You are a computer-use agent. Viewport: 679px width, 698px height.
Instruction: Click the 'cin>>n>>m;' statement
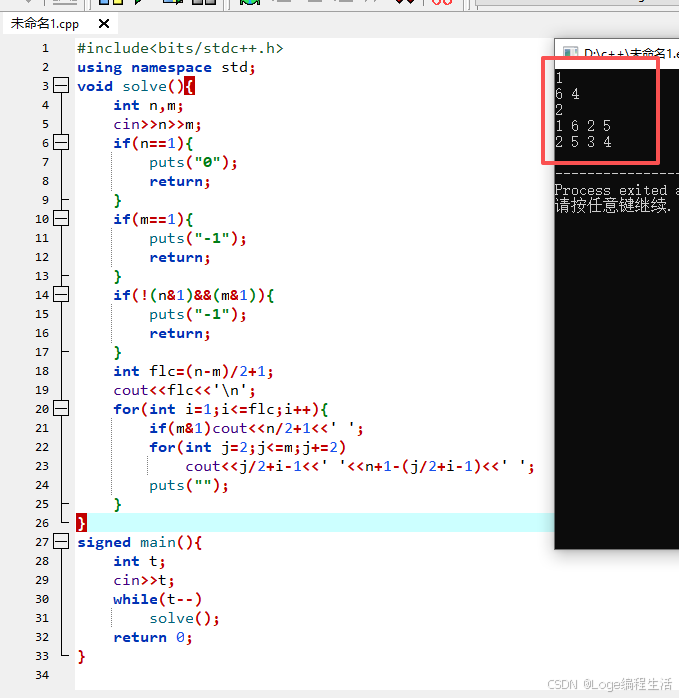click(157, 124)
